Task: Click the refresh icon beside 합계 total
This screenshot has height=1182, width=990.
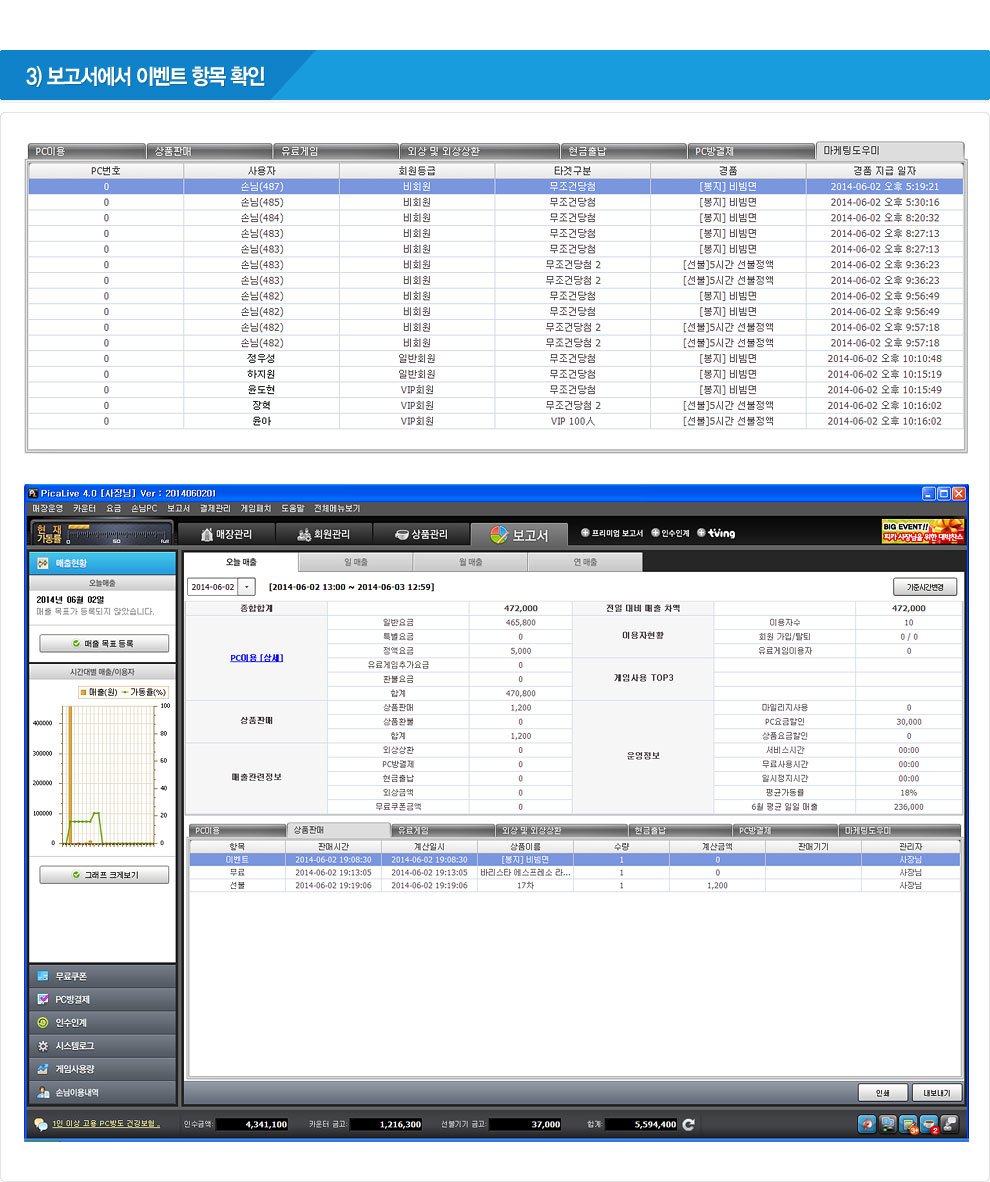Action: click(688, 1124)
